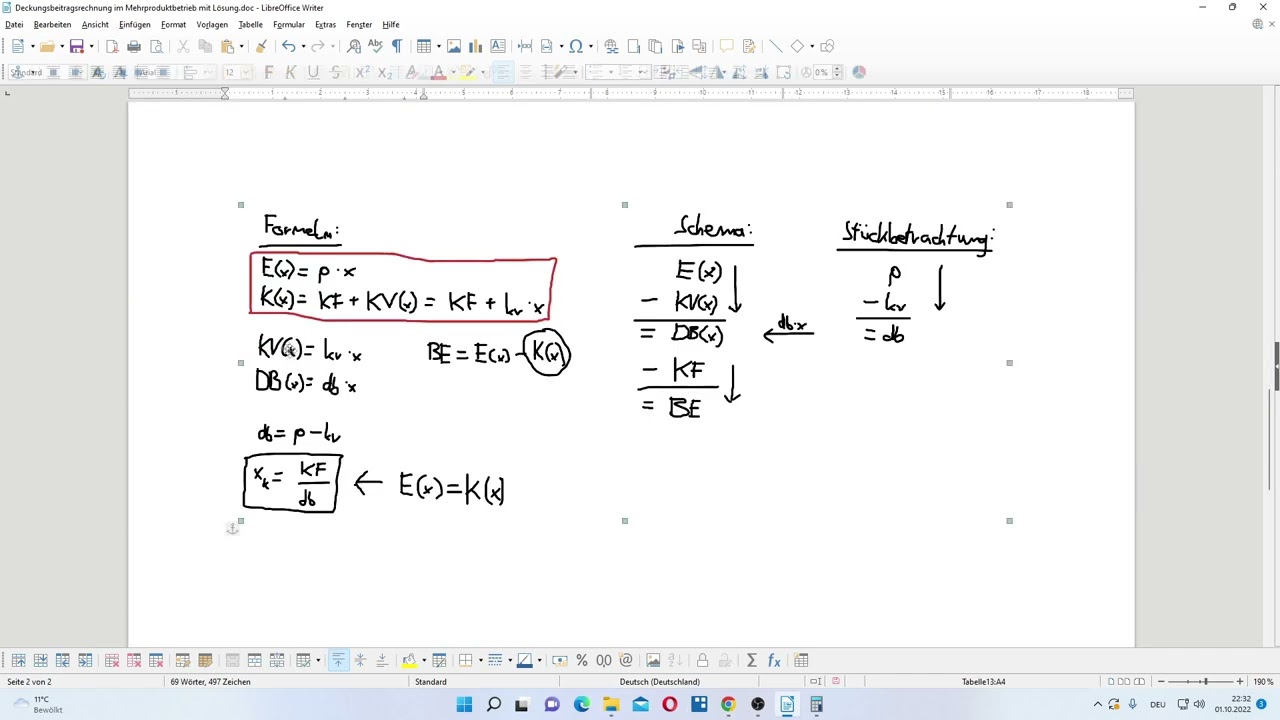Insert a text box

coord(498,46)
